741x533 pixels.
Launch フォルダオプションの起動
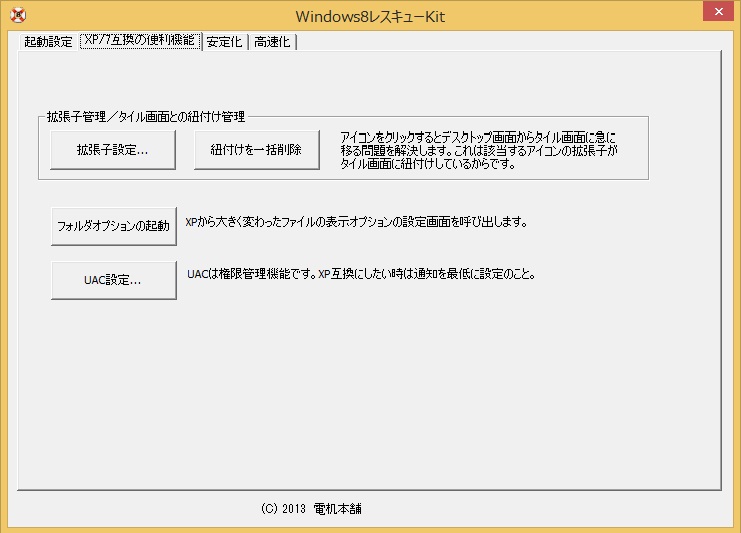click(x=113, y=225)
